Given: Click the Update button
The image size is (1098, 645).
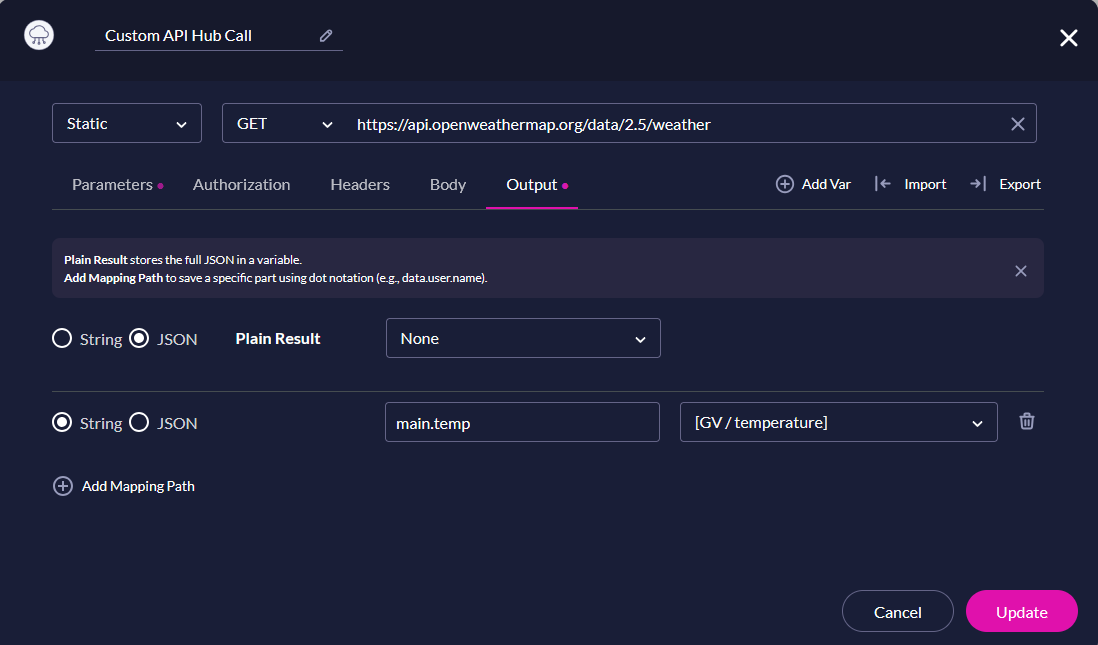Looking at the screenshot, I should pyautogui.click(x=1021, y=611).
